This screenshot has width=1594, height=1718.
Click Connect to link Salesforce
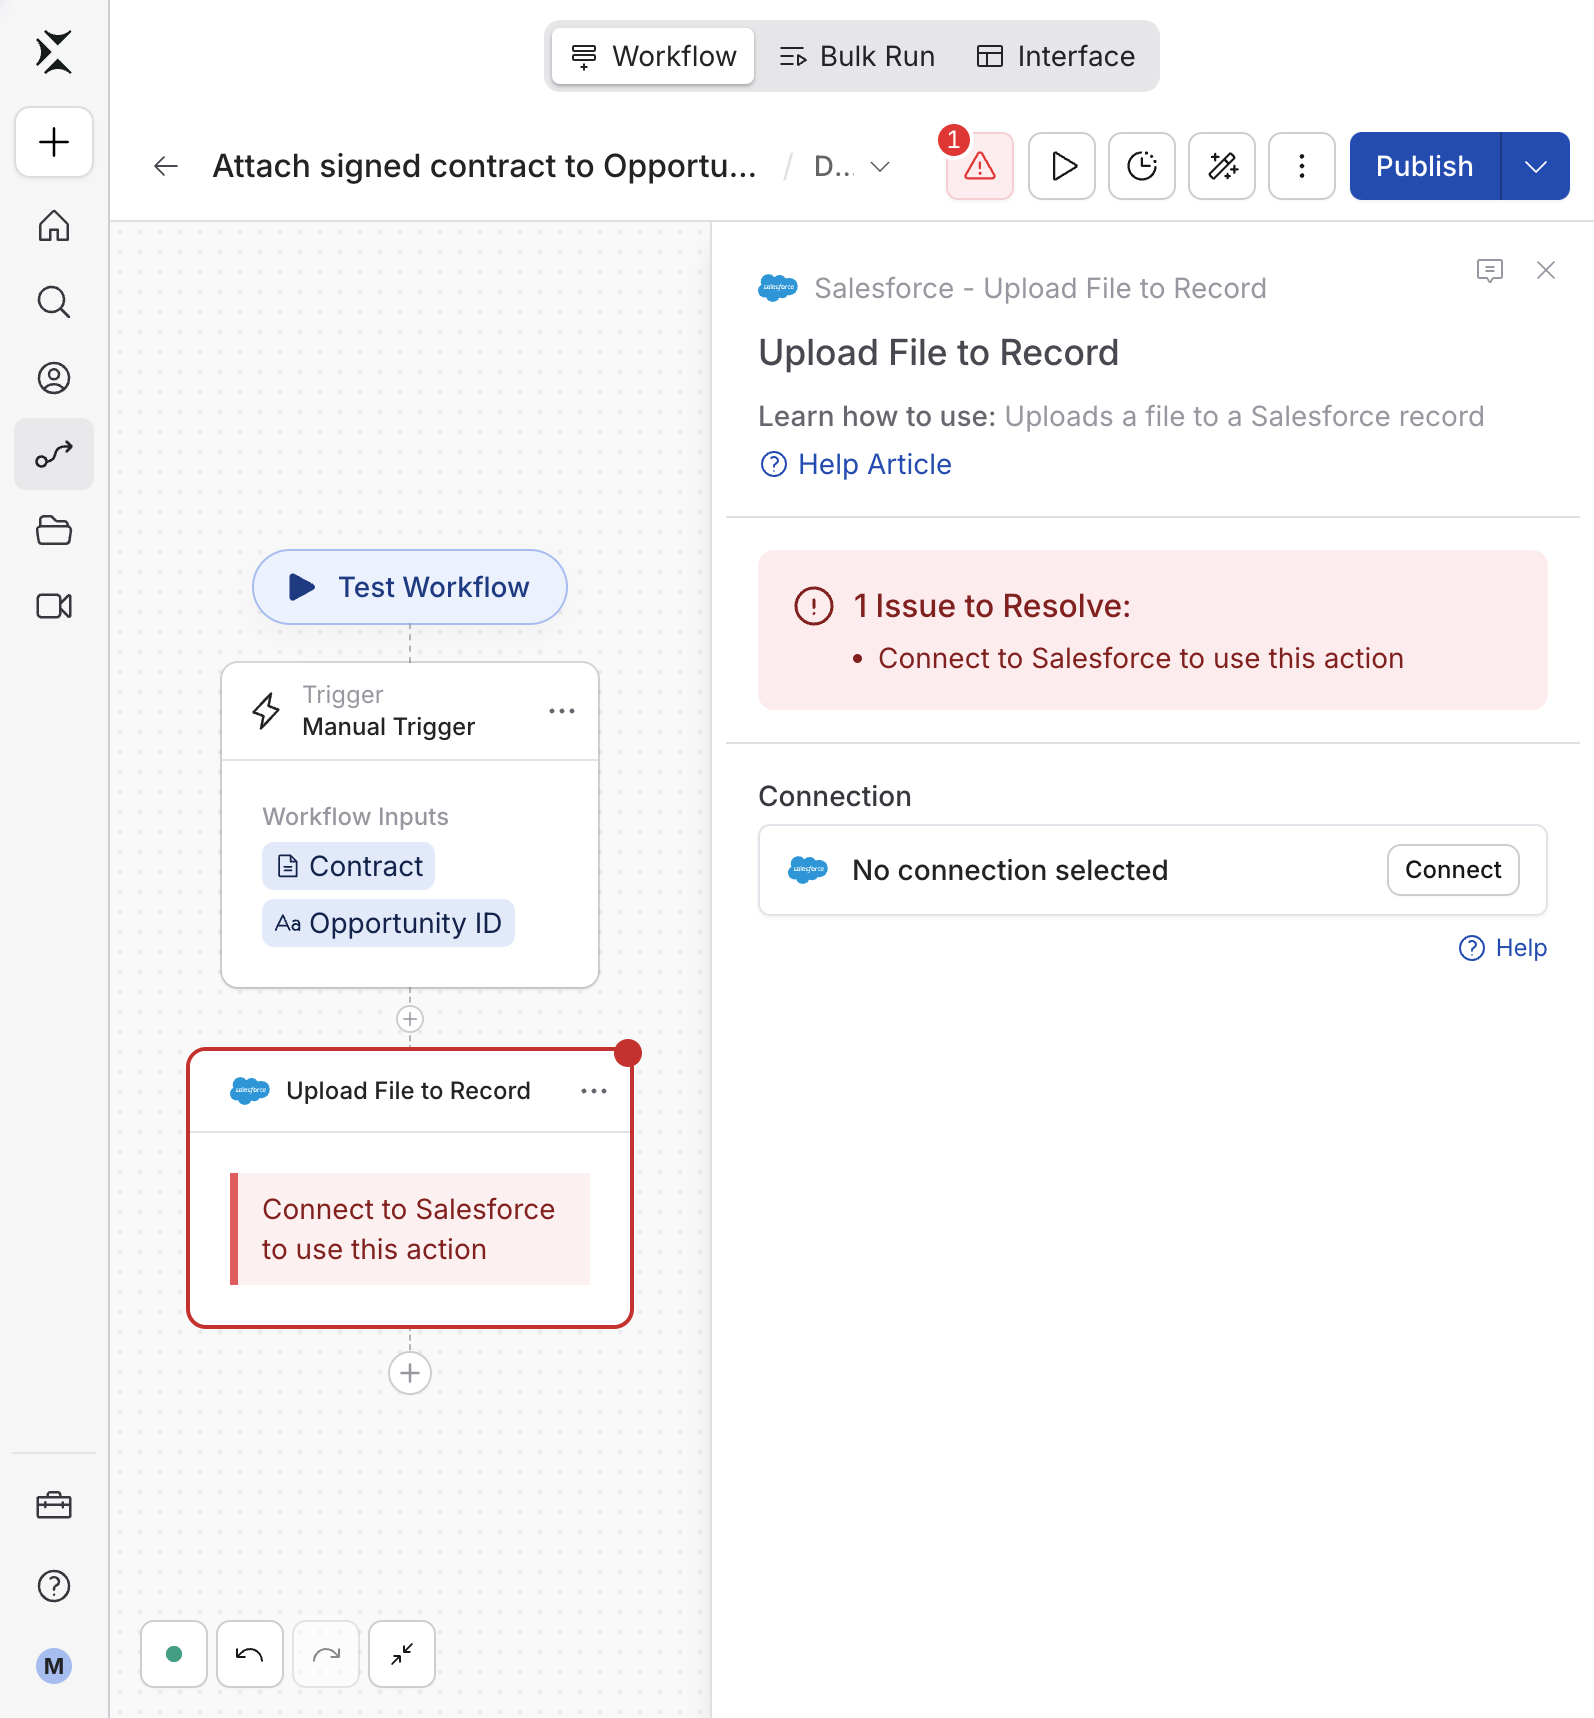tap(1453, 870)
